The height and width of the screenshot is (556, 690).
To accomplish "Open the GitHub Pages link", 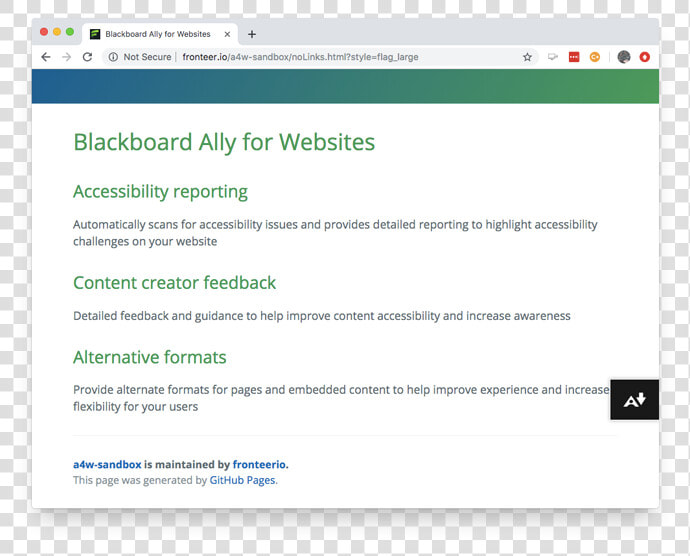I will [x=242, y=480].
